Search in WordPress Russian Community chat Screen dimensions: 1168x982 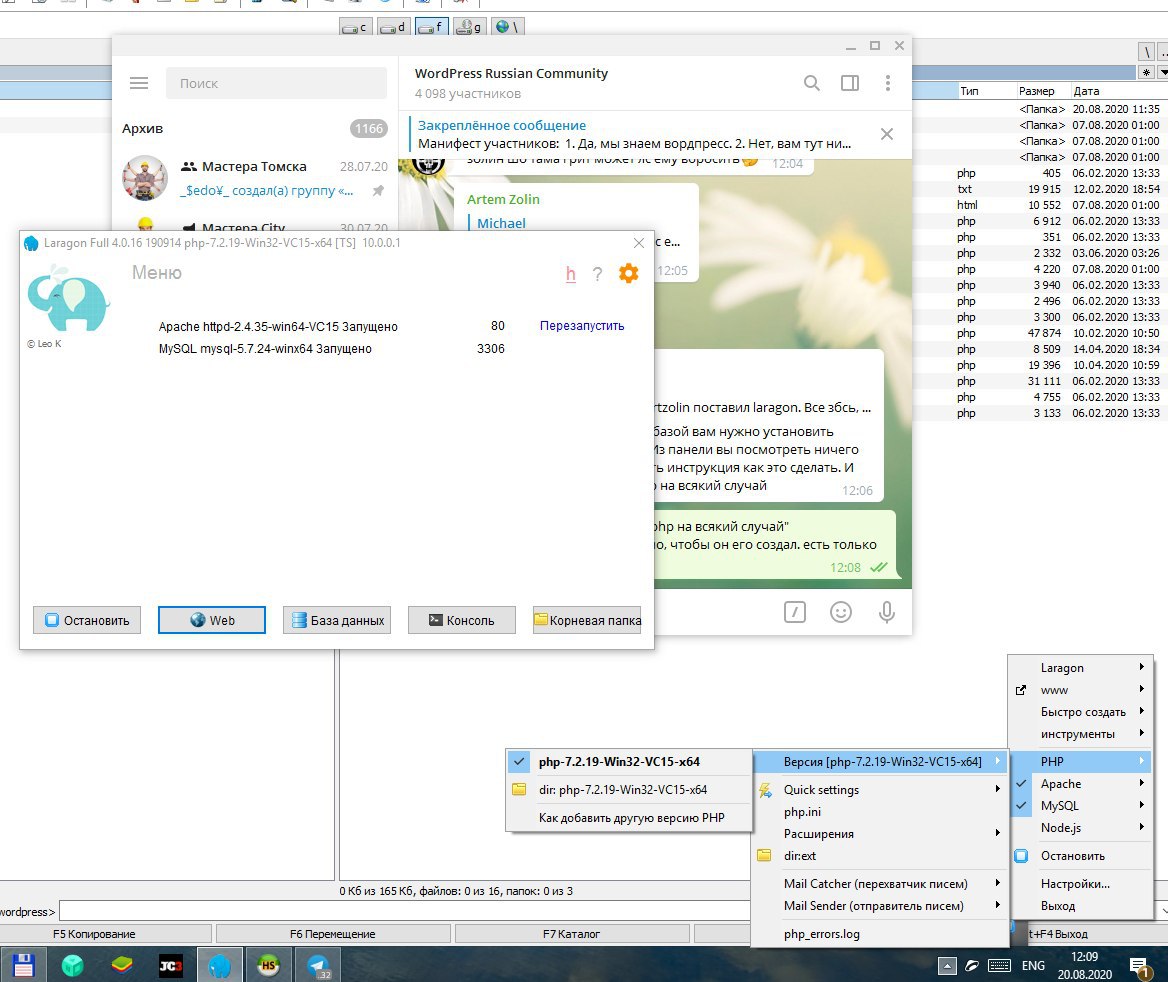click(812, 83)
